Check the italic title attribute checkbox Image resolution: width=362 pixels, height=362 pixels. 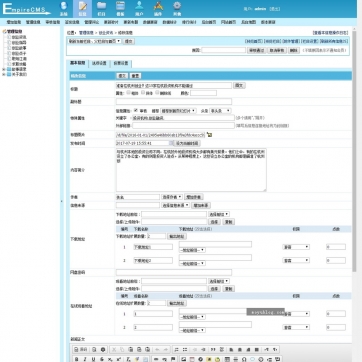pos(143,93)
